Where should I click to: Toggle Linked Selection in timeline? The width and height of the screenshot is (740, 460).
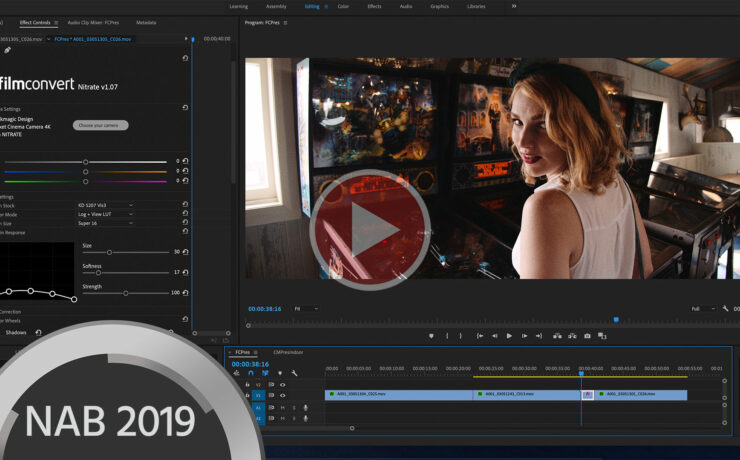tap(265, 373)
